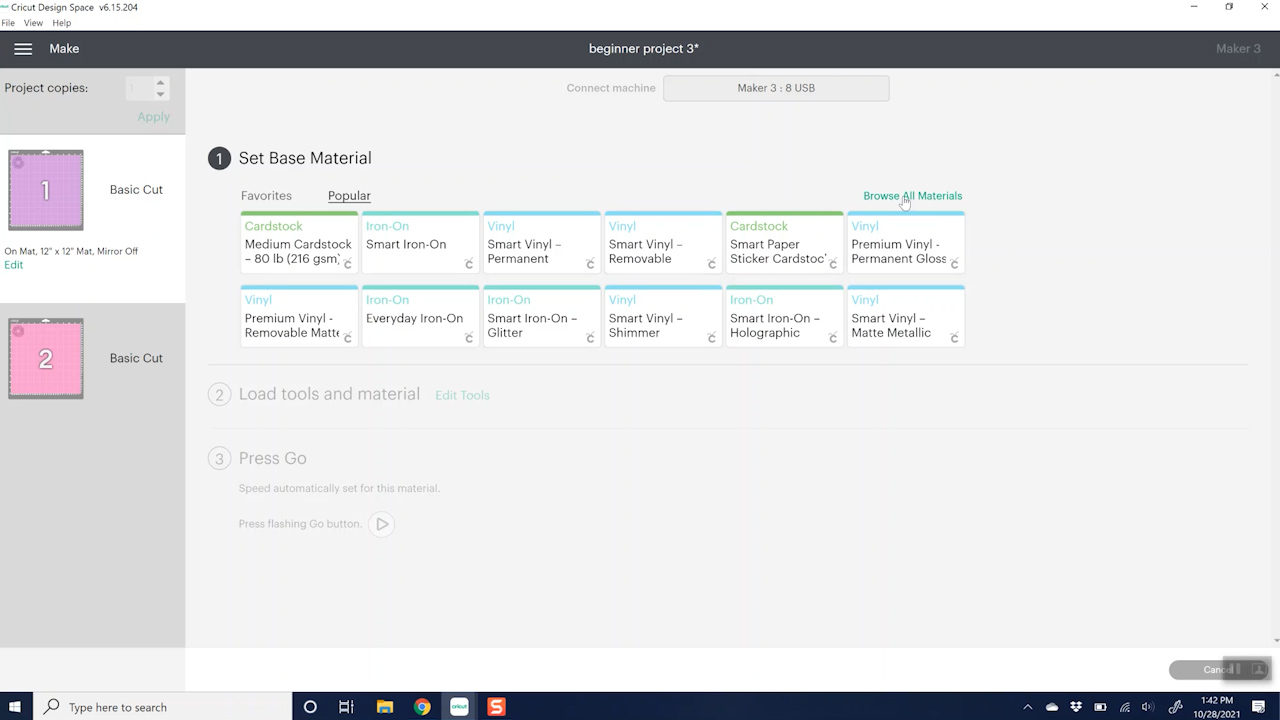Open Dropbox tray icon
The width and height of the screenshot is (1280, 720).
point(1076,707)
